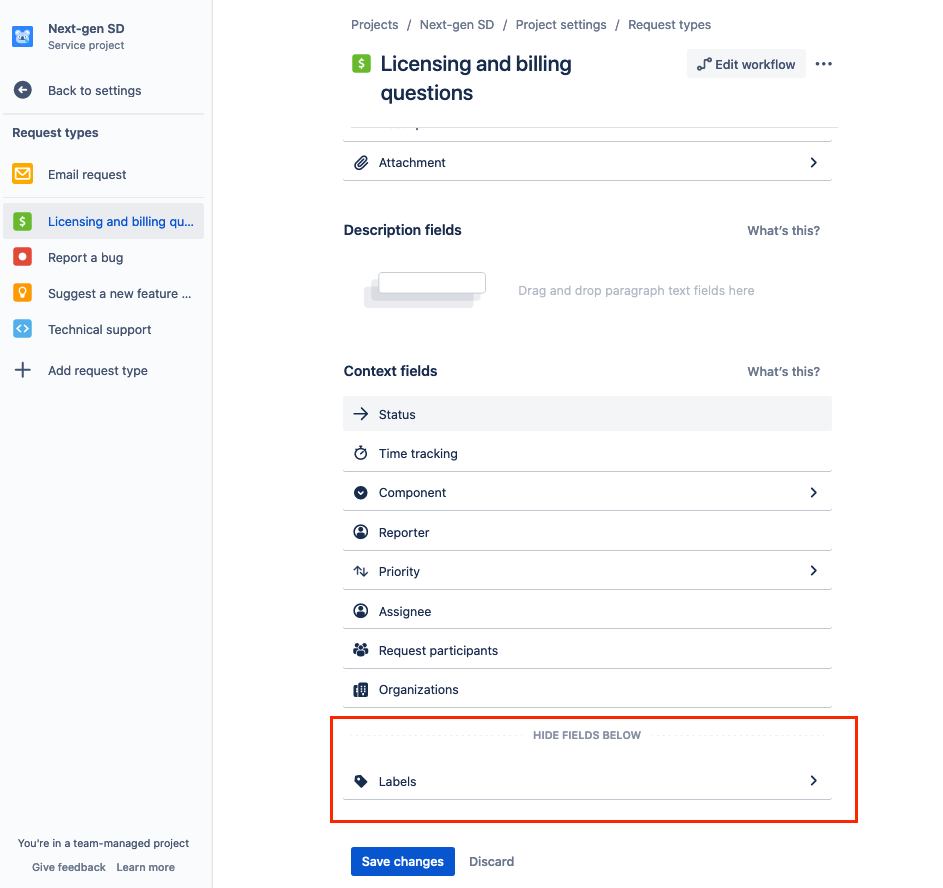This screenshot has width=943, height=888.
Task: Click the Reporter person icon
Action: 361,532
